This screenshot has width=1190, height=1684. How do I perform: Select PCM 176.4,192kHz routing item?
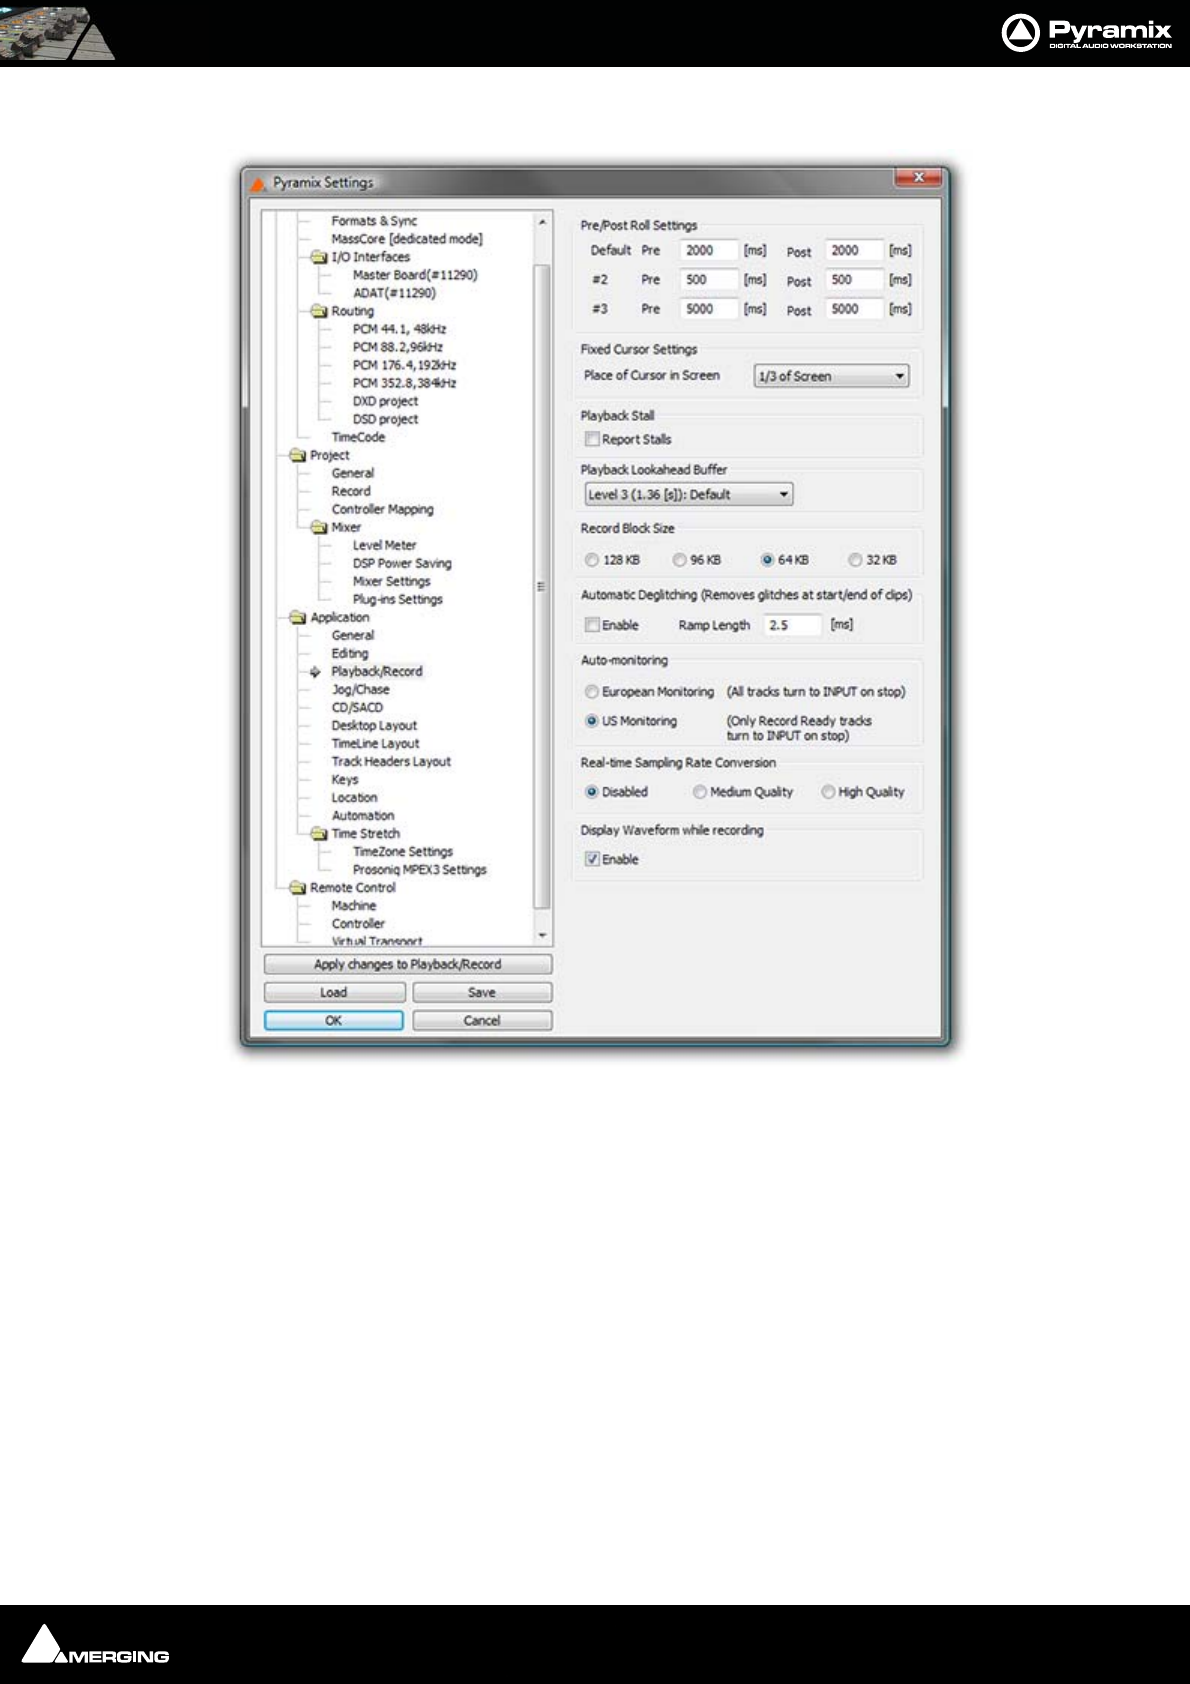click(x=404, y=365)
